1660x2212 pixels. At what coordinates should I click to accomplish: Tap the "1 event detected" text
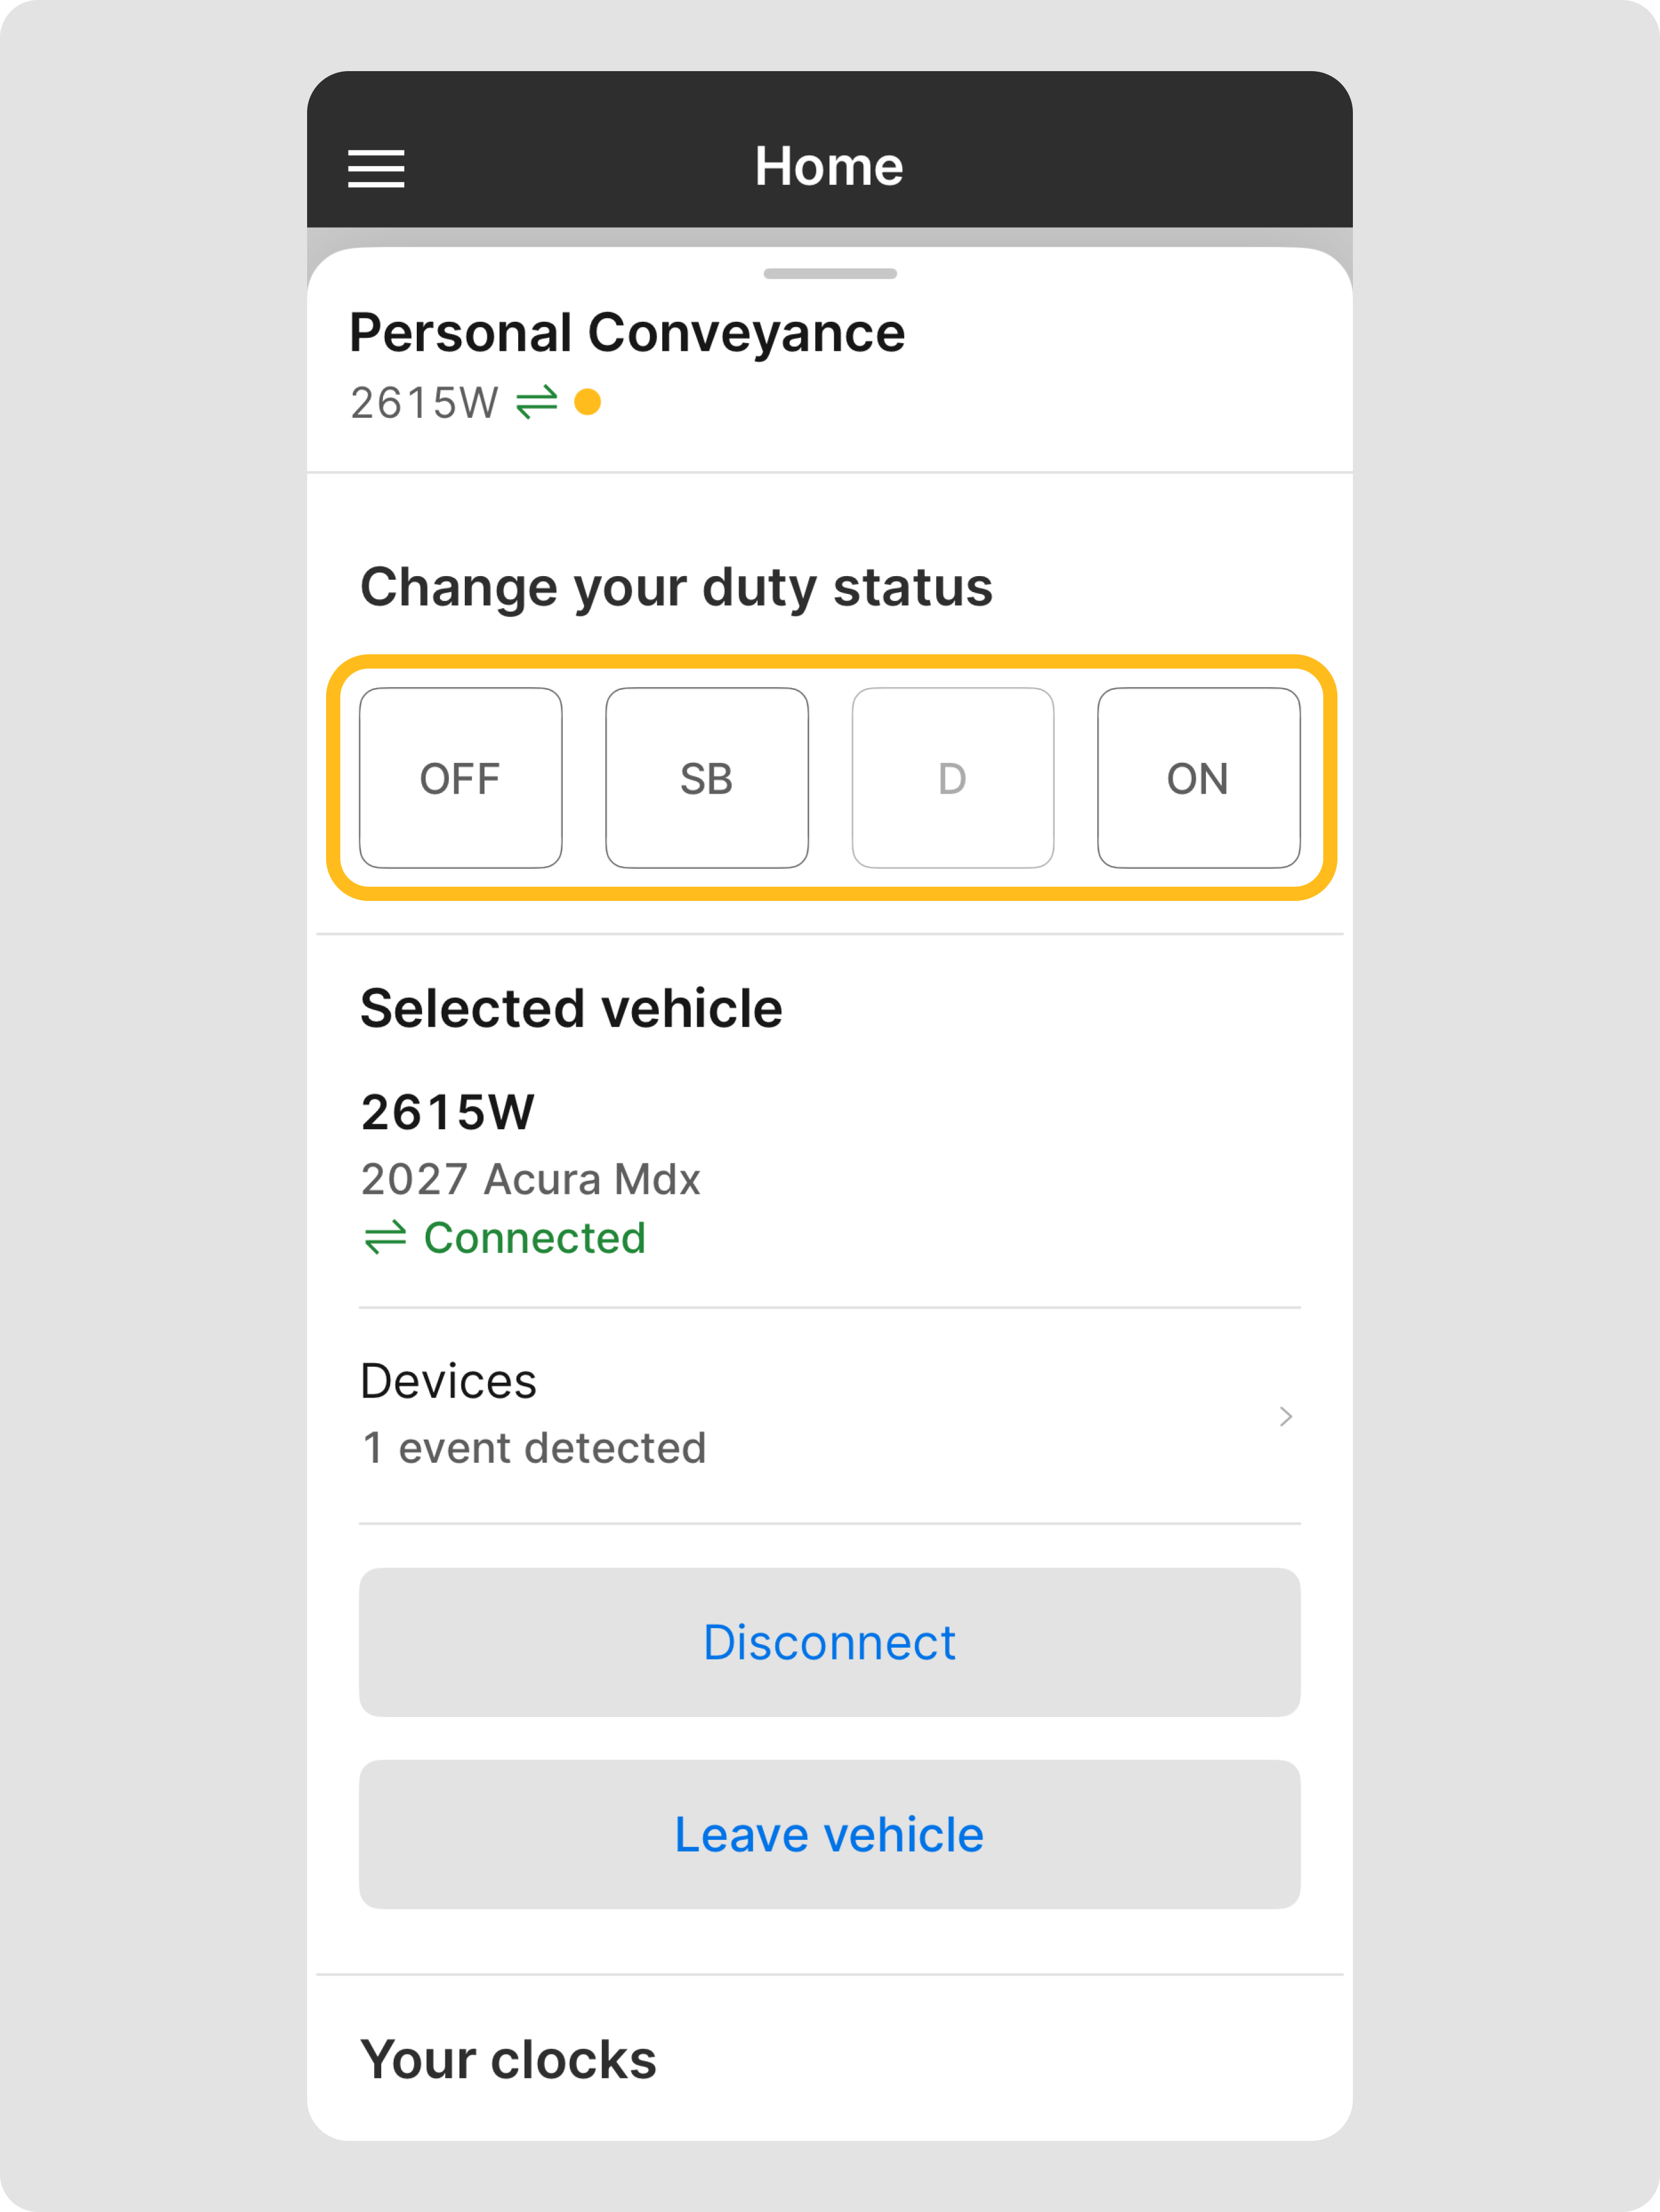[534, 1448]
